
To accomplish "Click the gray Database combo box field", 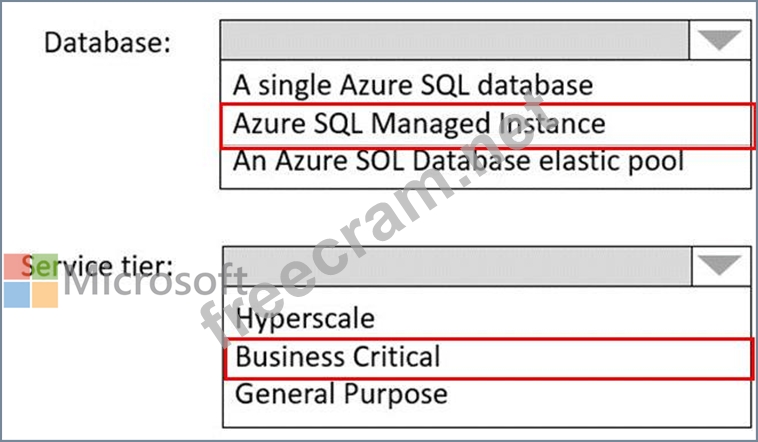I will pyautogui.click(x=454, y=41).
